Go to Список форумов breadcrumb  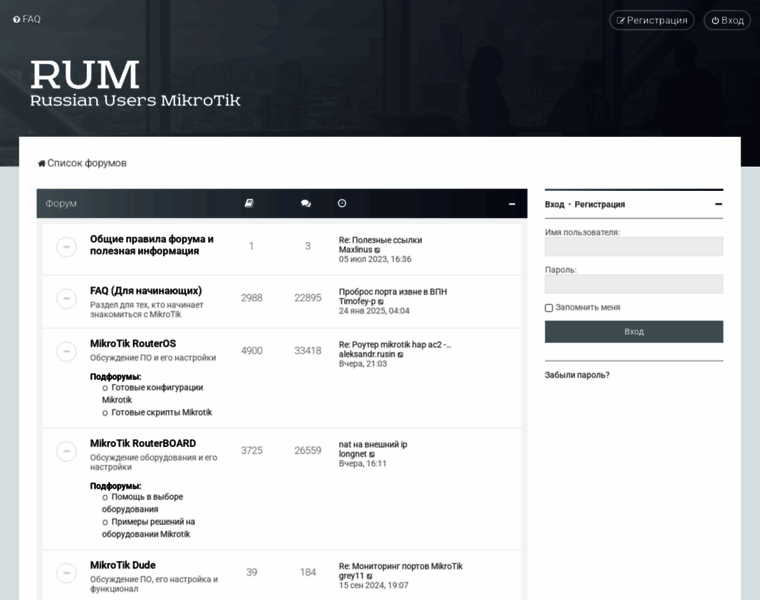coord(87,163)
